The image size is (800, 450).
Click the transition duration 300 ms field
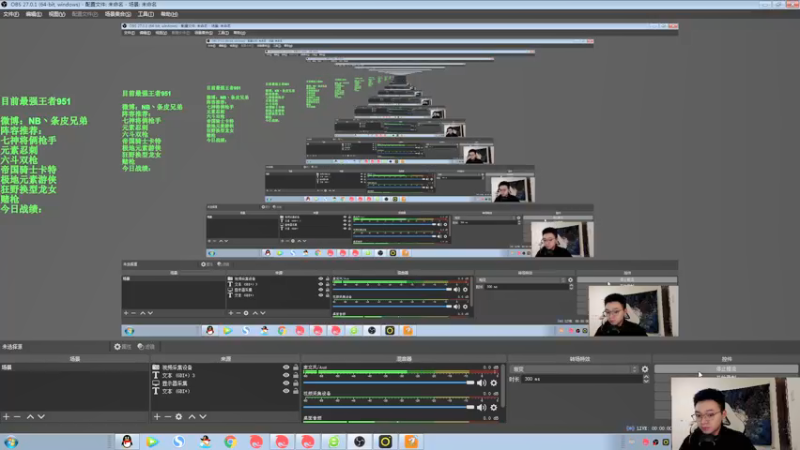582,379
